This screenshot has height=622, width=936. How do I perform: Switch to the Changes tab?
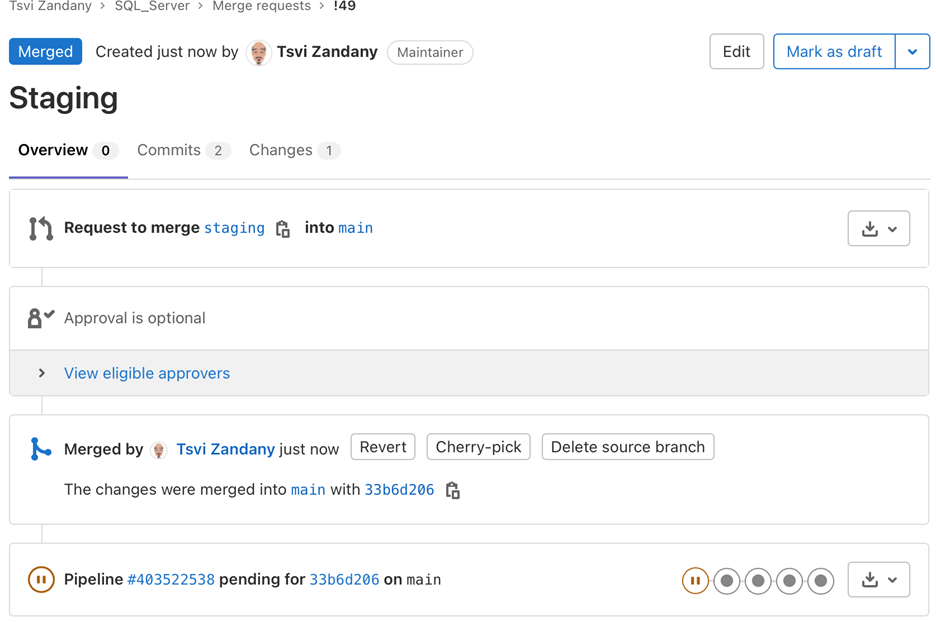(x=294, y=150)
